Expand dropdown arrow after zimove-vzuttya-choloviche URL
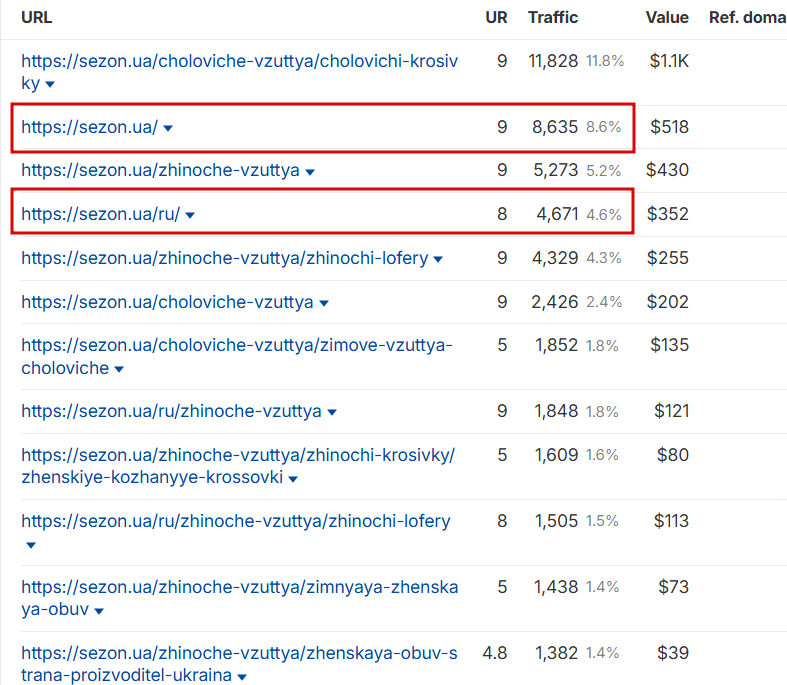This screenshot has height=685, width=787. 119,369
